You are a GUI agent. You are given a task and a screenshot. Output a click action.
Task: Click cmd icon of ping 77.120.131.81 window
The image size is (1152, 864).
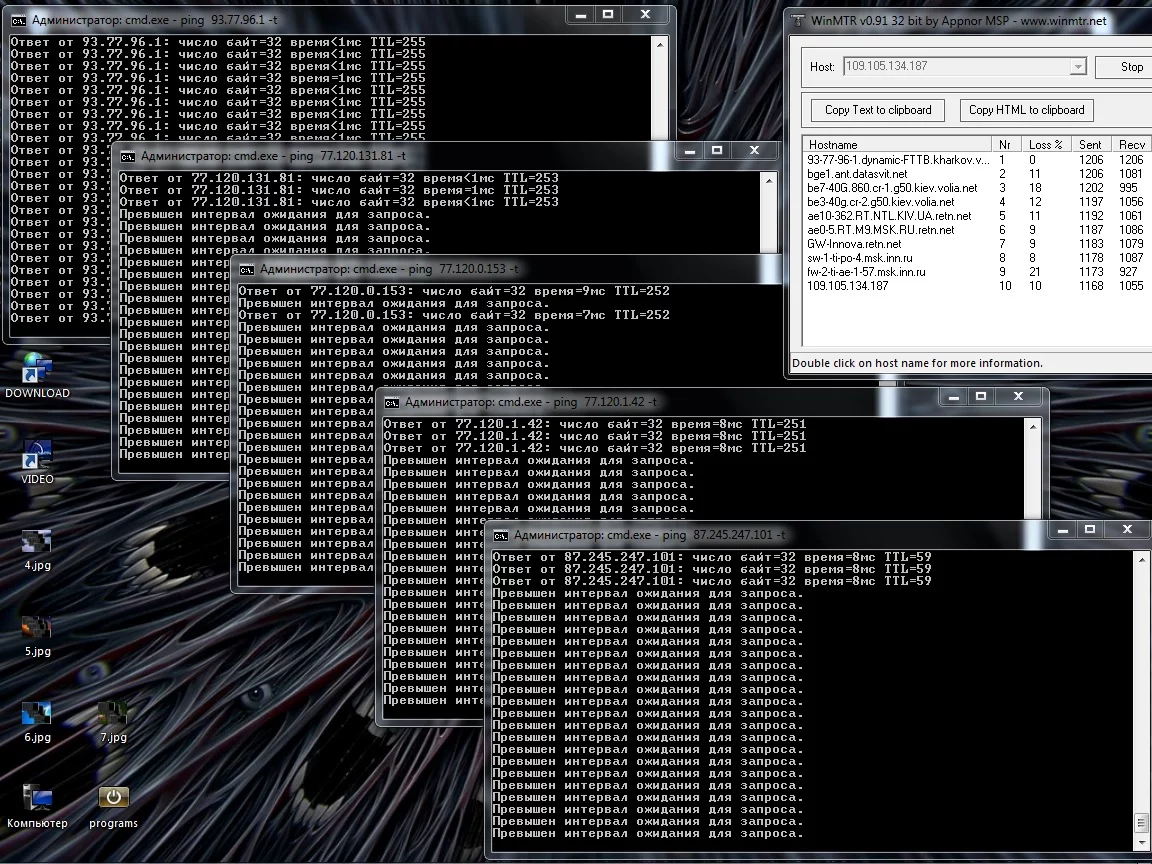(128, 156)
